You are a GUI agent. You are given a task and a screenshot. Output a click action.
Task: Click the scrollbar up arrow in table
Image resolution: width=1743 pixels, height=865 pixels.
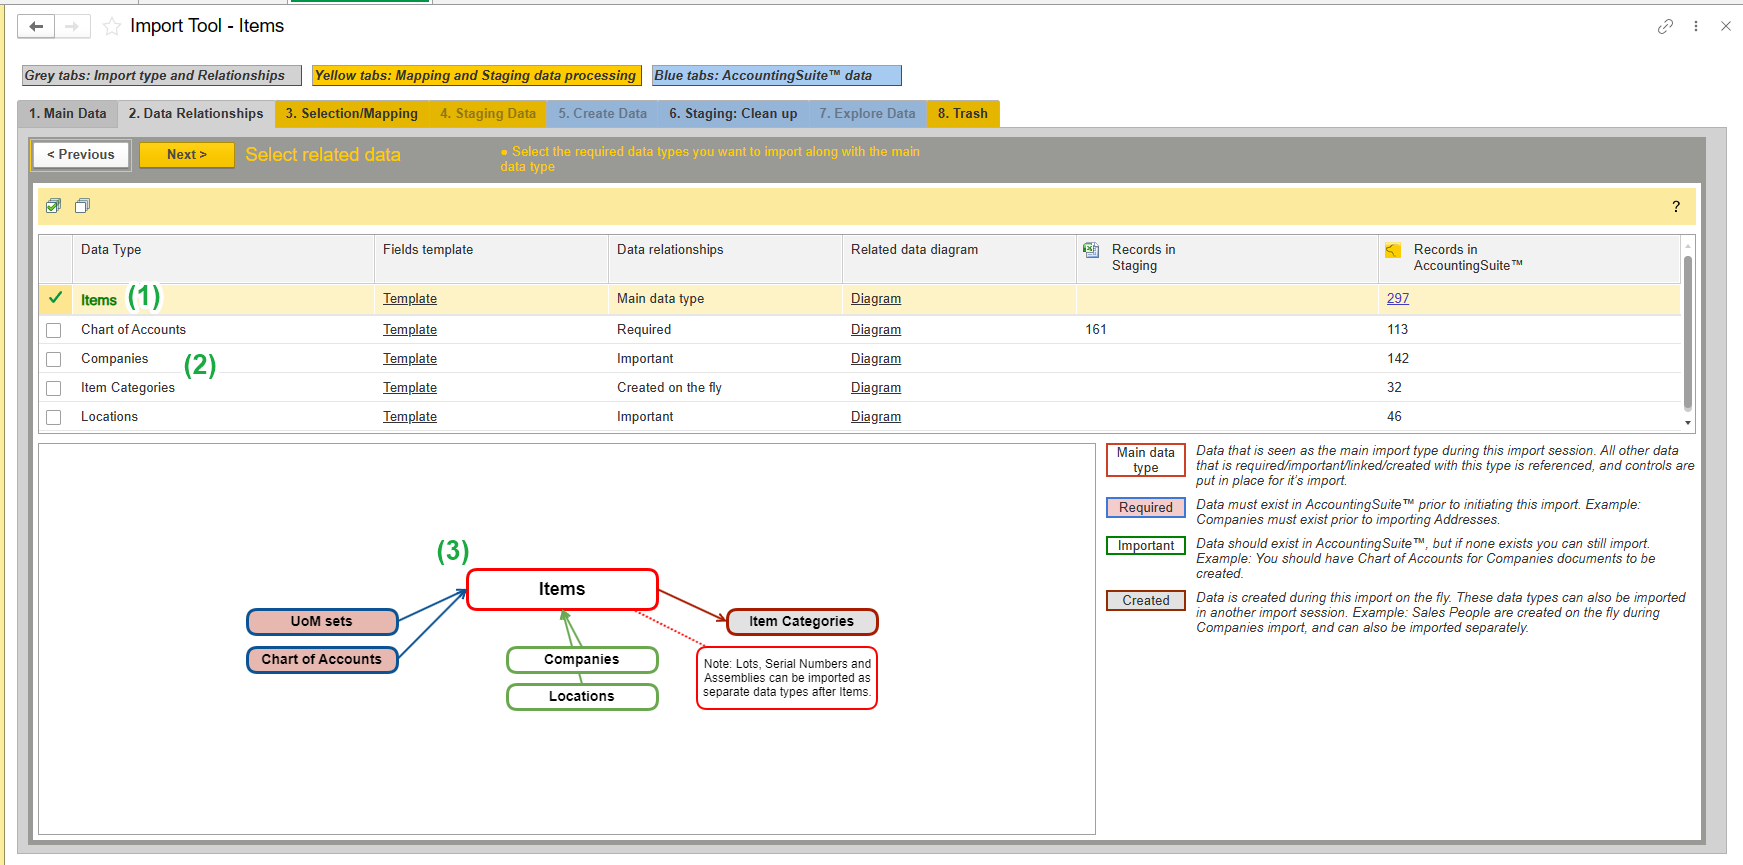pos(1688,245)
